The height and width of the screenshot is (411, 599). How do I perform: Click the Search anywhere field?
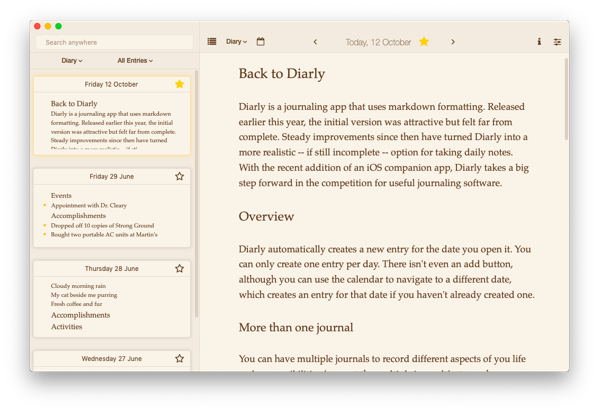click(x=114, y=42)
